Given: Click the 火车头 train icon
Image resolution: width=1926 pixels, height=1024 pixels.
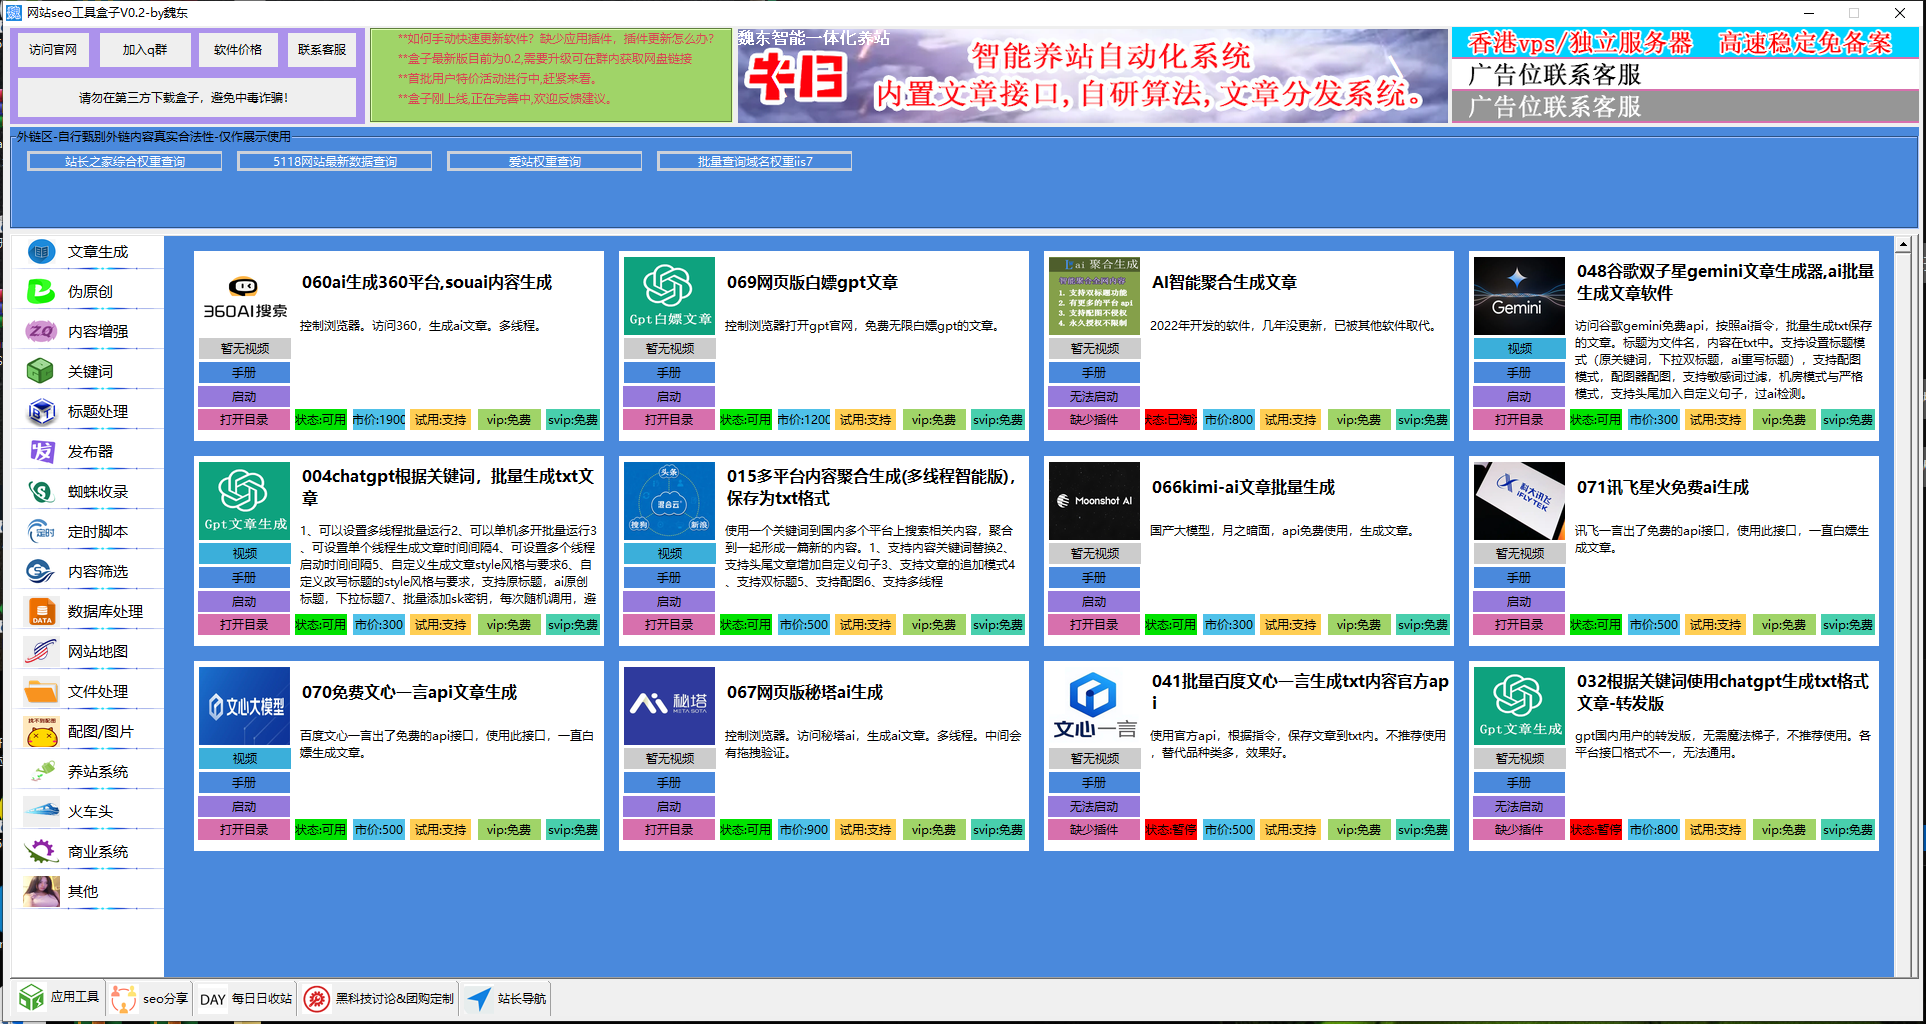Looking at the screenshot, I should pos(41,811).
